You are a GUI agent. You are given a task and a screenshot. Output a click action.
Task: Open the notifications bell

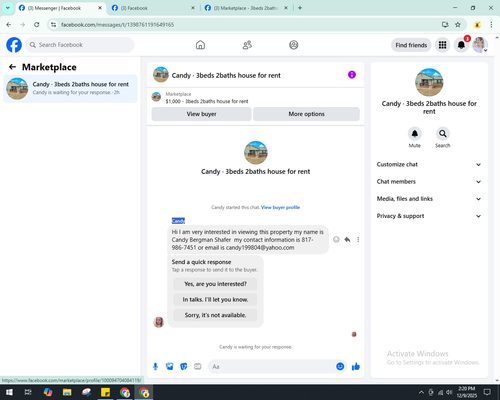(461, 45)
